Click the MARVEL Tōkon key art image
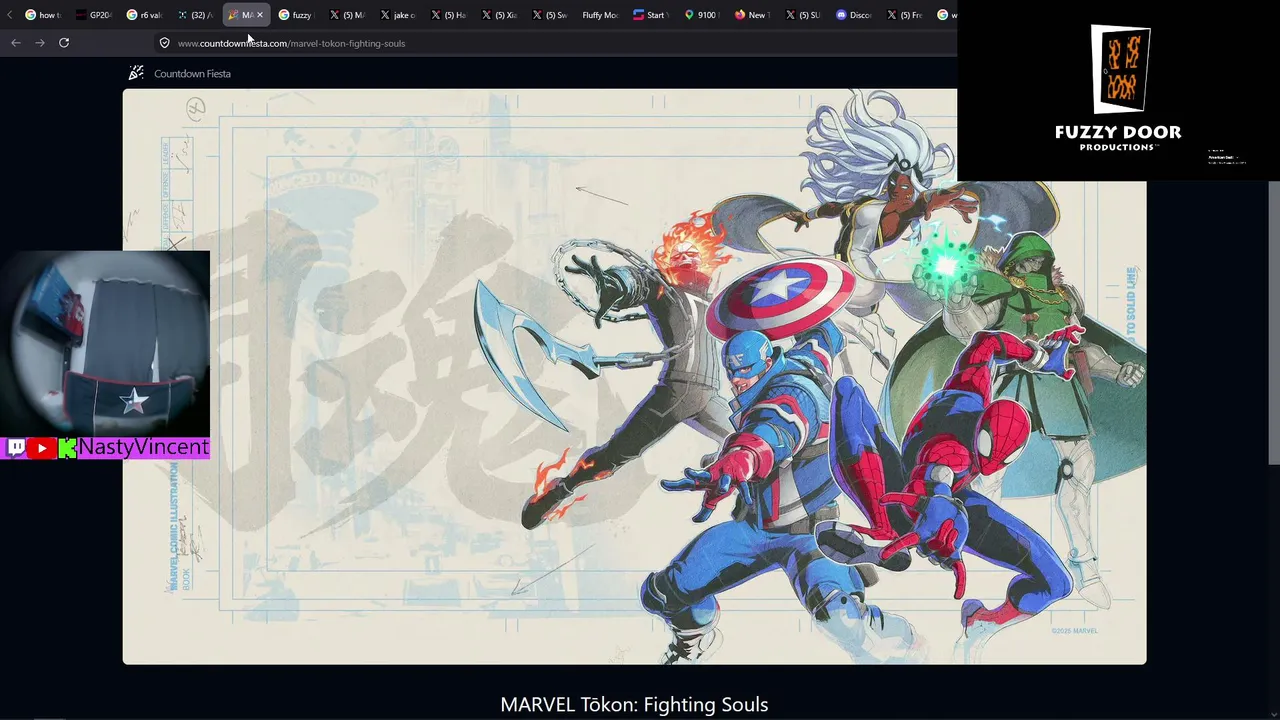Screen dimensions: 1280x720 [x=634, y=377]
